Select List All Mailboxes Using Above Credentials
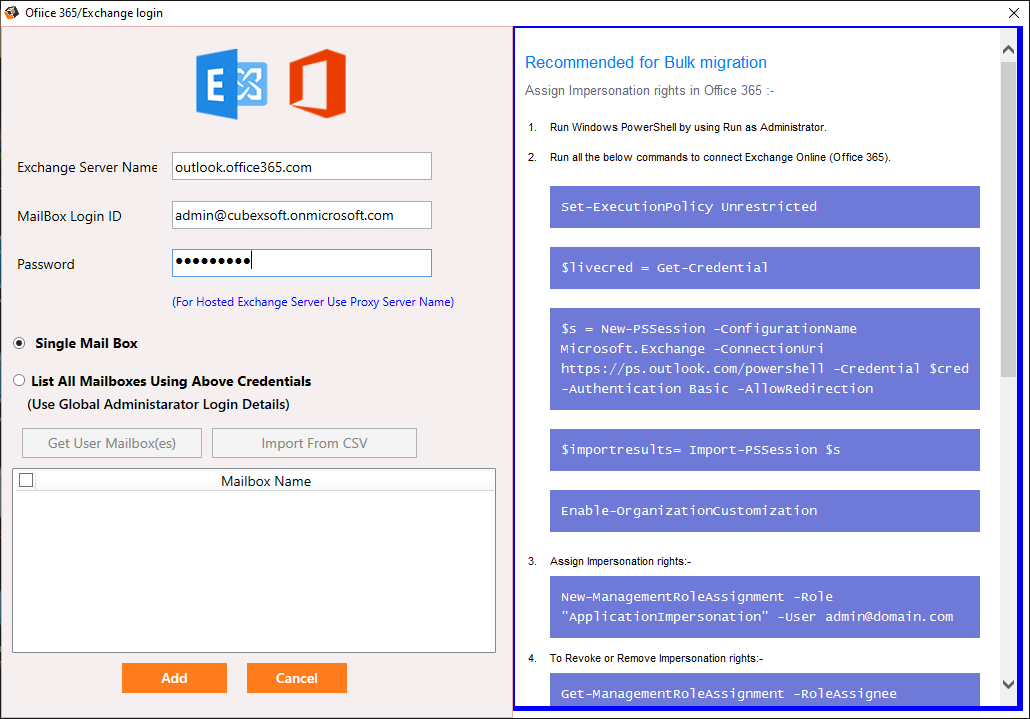The width and height of the screenshot is (1030, 719). 19,381
